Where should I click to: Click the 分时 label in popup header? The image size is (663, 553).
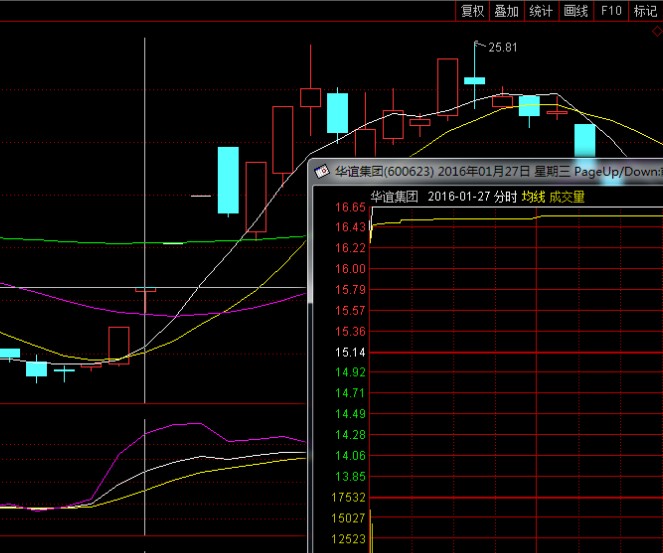coord(505,197)
